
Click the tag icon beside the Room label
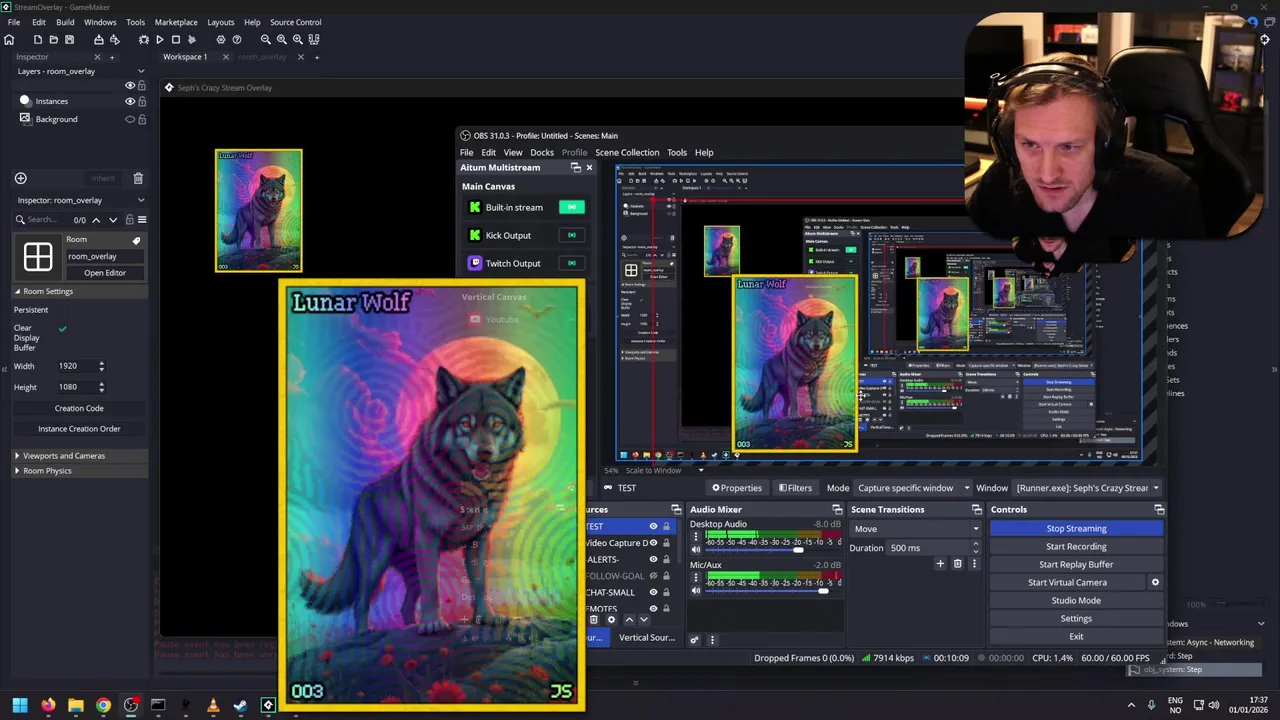click(x=136, y=240)
